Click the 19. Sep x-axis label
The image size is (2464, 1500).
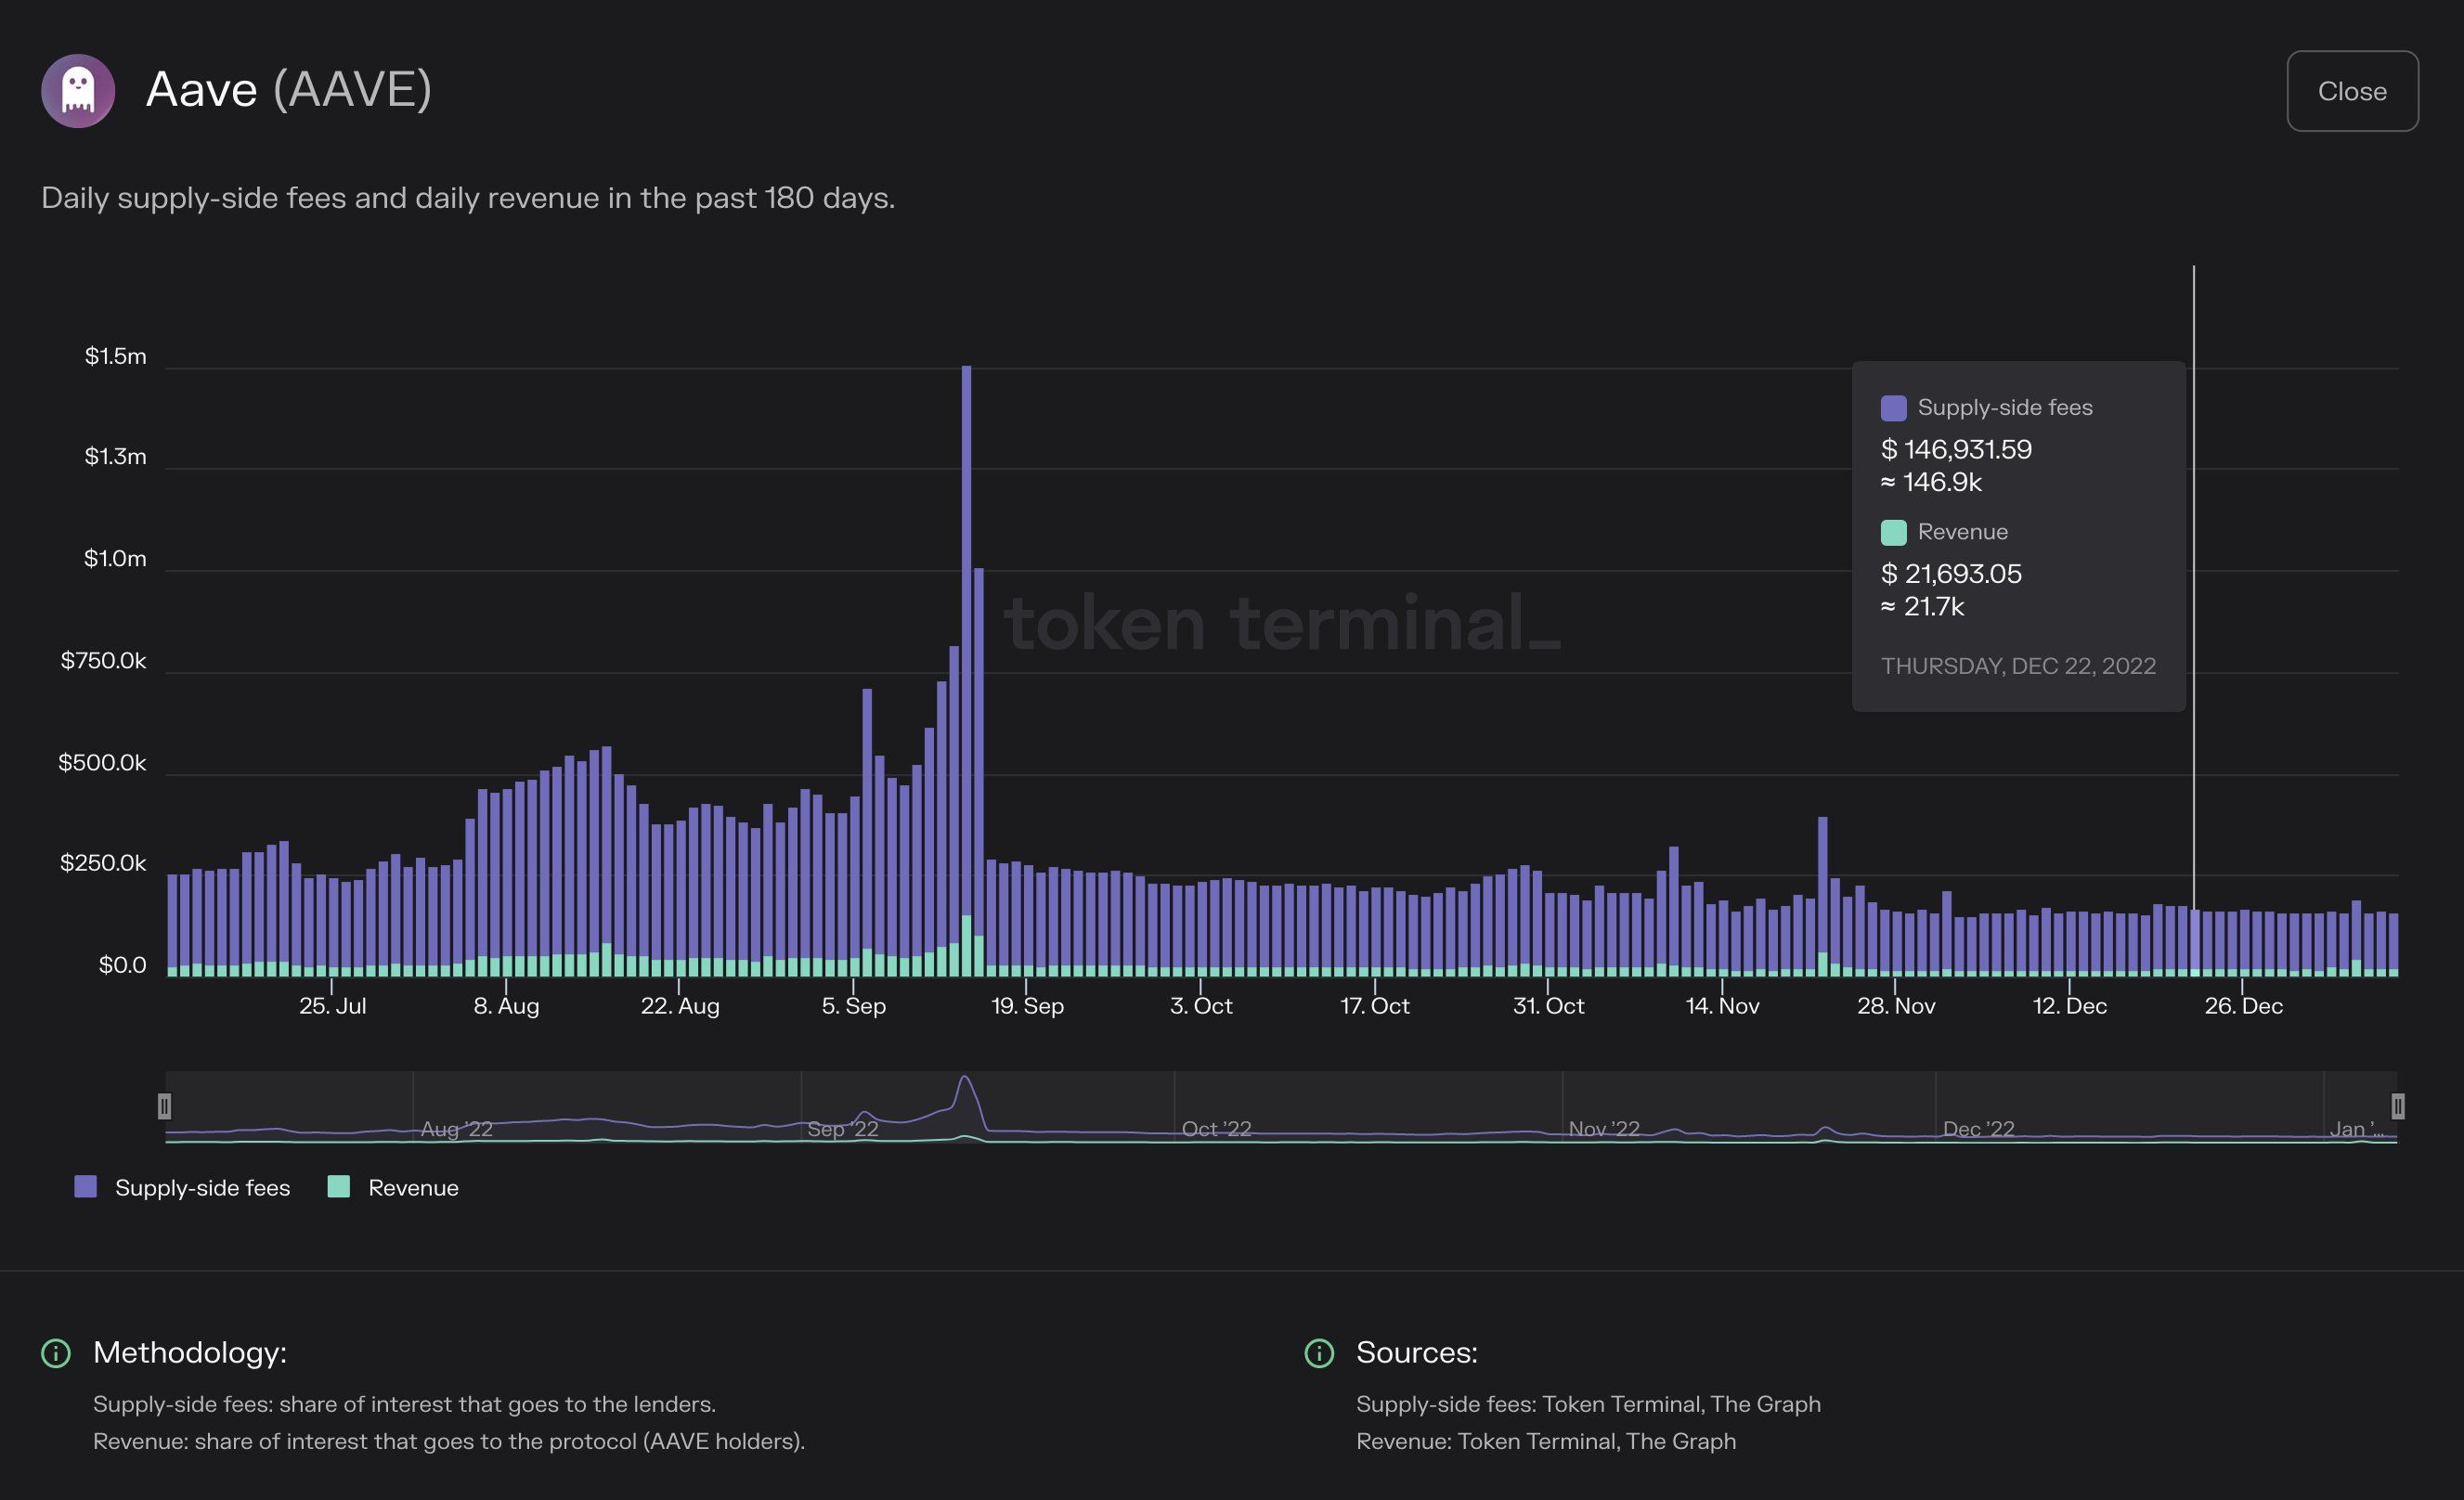[x=1027, y=1006]
